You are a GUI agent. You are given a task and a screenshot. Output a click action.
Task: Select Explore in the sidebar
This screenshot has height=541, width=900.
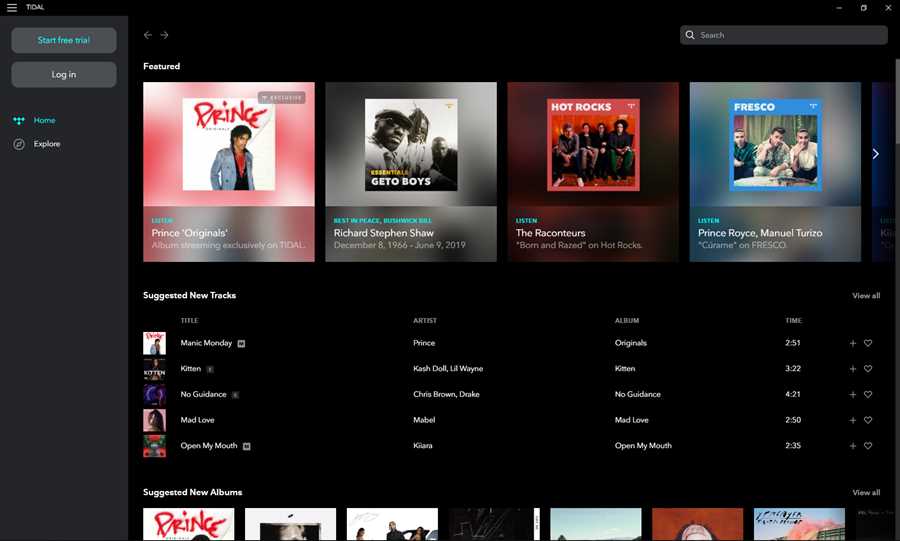coord(46,144)
